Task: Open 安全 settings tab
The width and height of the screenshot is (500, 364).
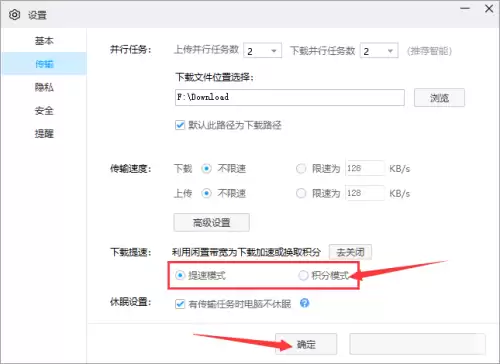Action: (44, 111)
